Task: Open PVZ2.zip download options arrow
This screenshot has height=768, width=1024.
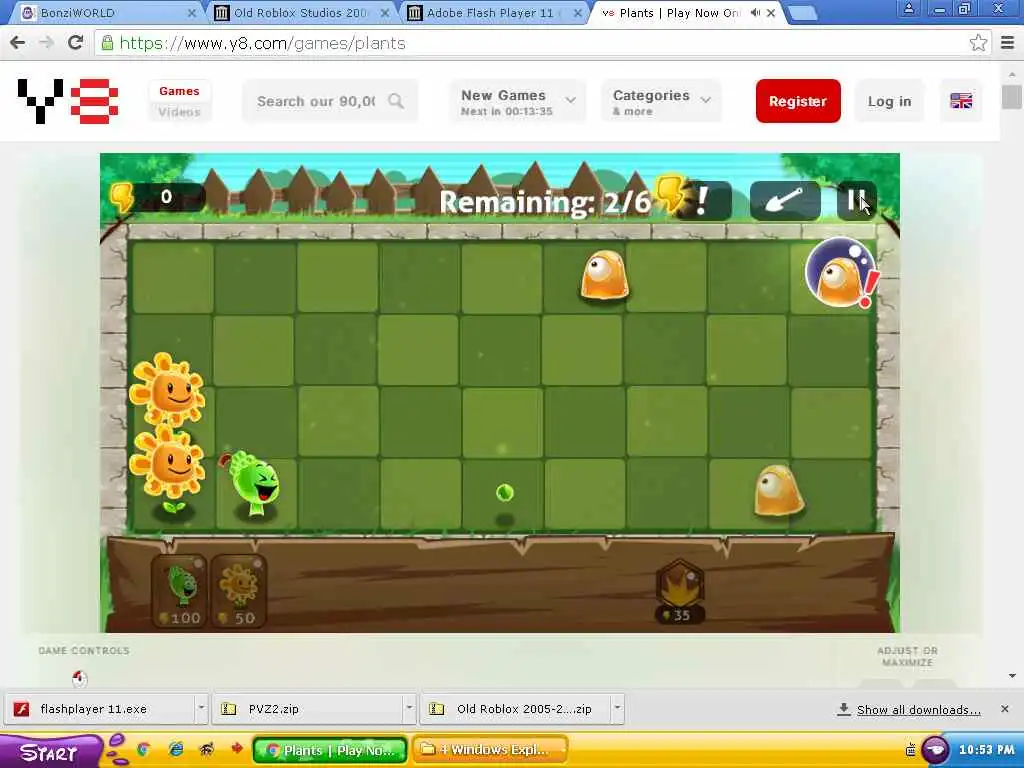Action: pos(409,709)
